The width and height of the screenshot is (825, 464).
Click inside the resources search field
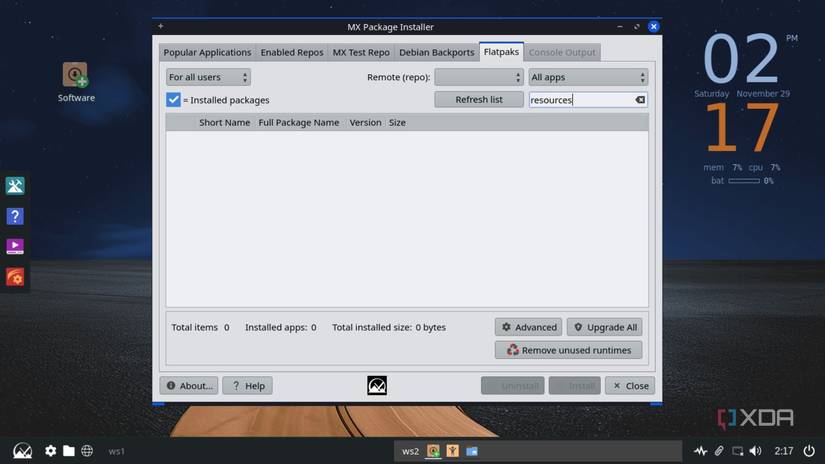[580, 100]
